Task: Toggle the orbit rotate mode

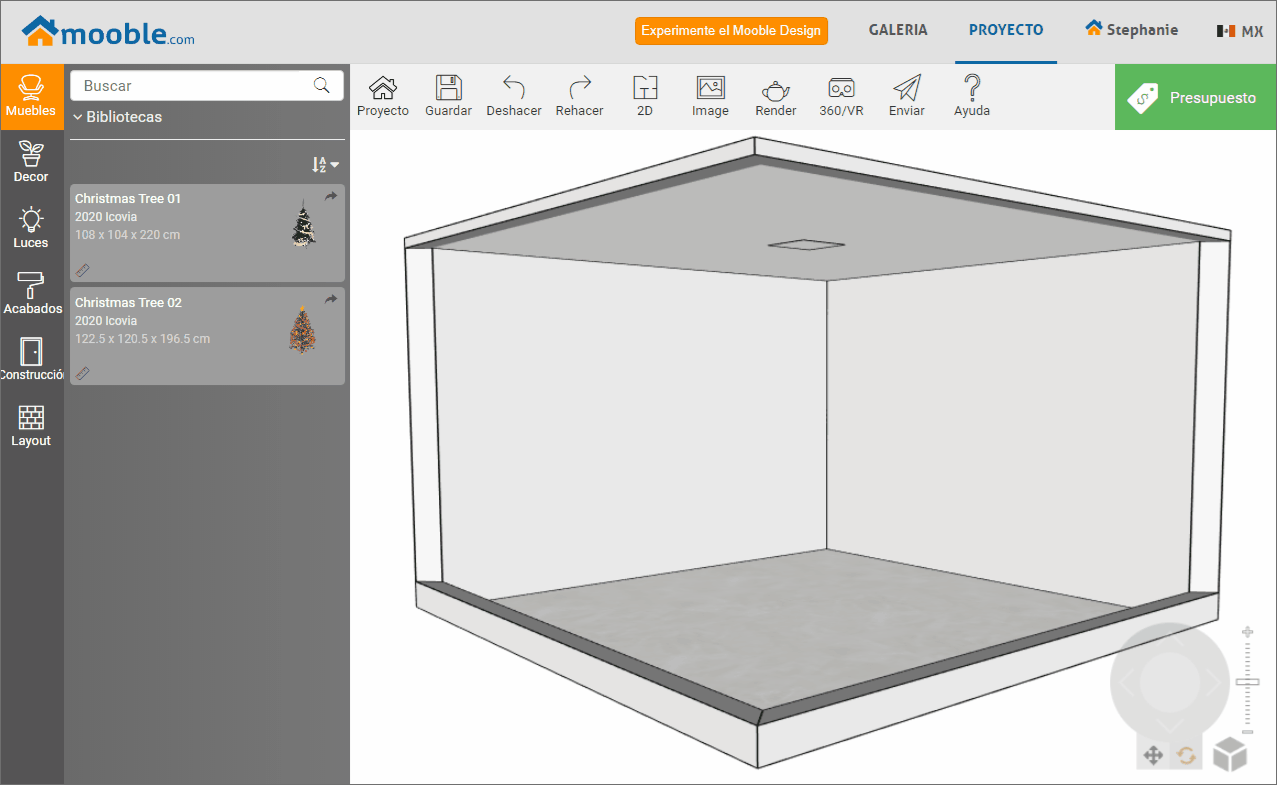Action: pyautogui.click(x=1186, y=755)
